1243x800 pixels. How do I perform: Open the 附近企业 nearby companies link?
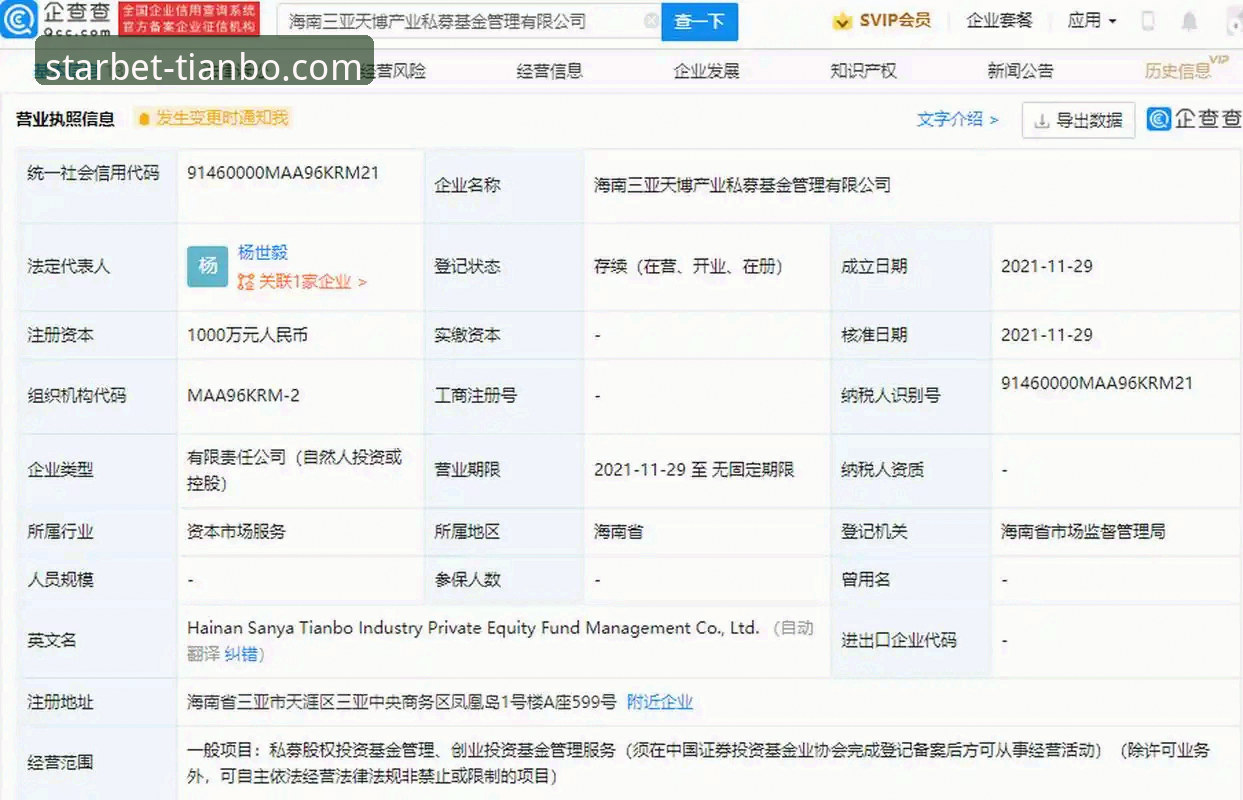tap(659, 702)
